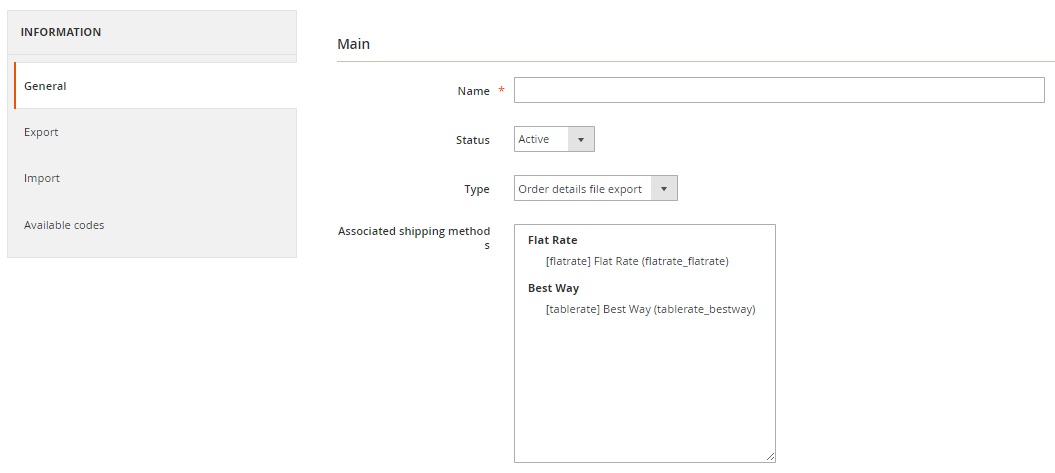Open the Status dropdown showing Active
This screenshot has height=473, width=1055.
(x=554, y=139)
